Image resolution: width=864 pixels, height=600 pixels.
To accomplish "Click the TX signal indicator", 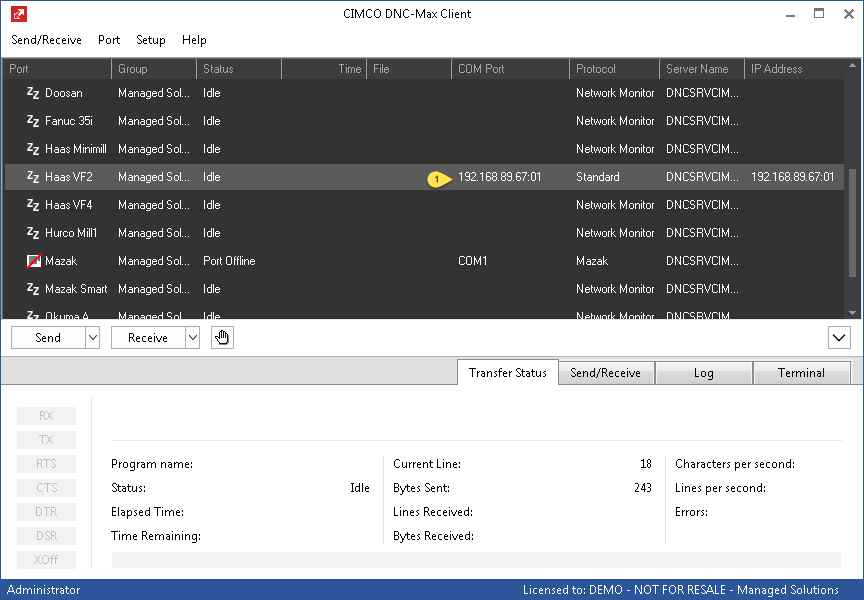I will pos(46,440).
